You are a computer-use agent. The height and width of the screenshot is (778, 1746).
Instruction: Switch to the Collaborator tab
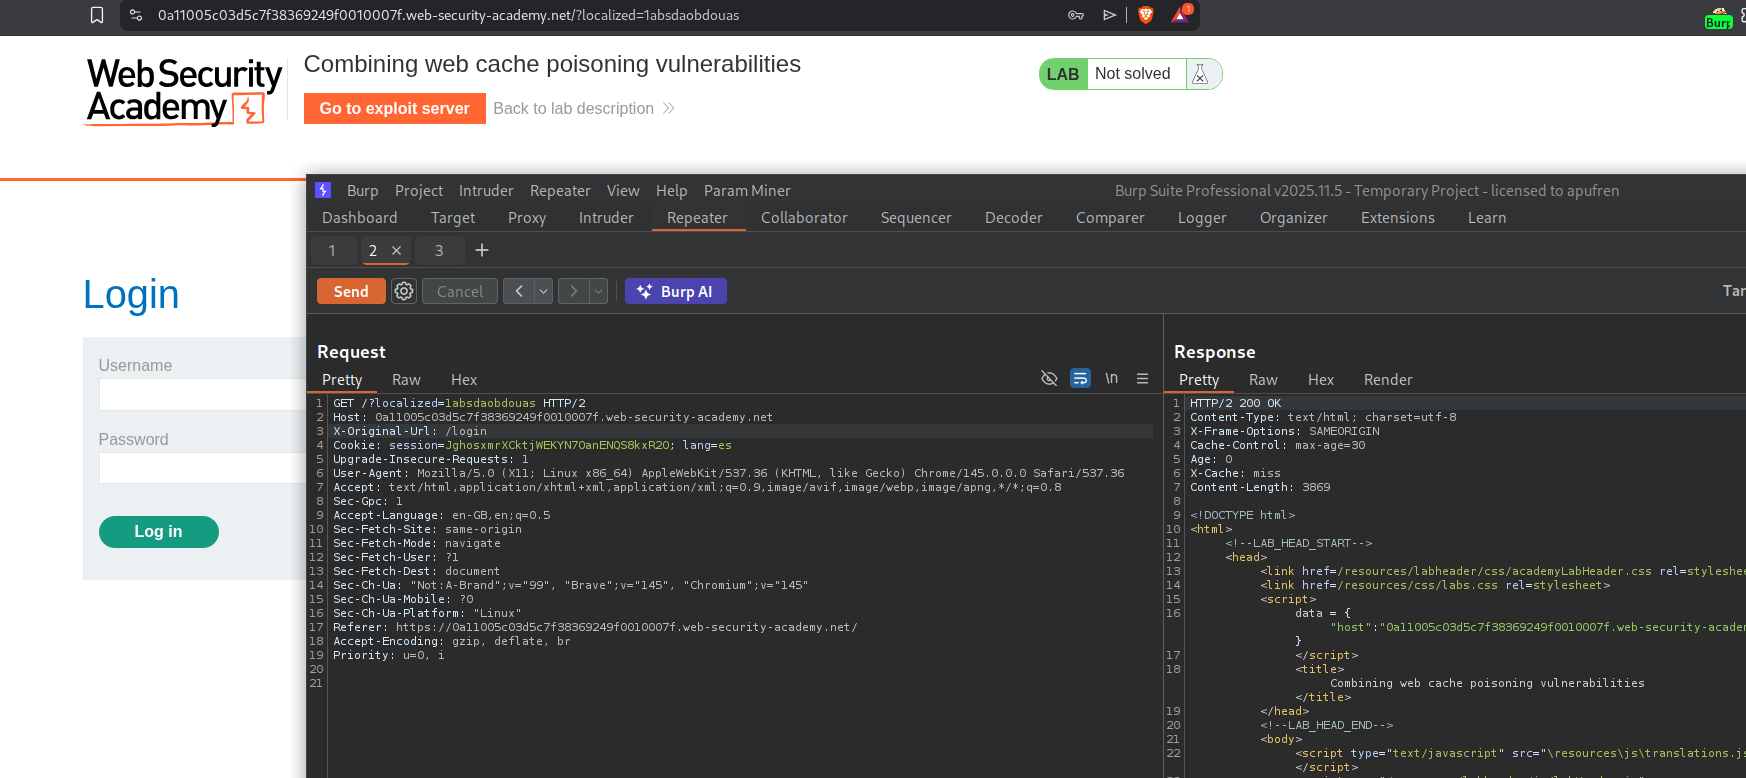803,217
